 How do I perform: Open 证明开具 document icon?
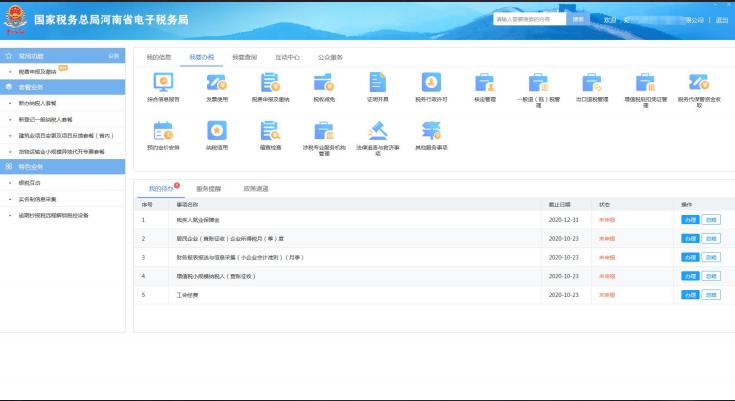[377, 83]
